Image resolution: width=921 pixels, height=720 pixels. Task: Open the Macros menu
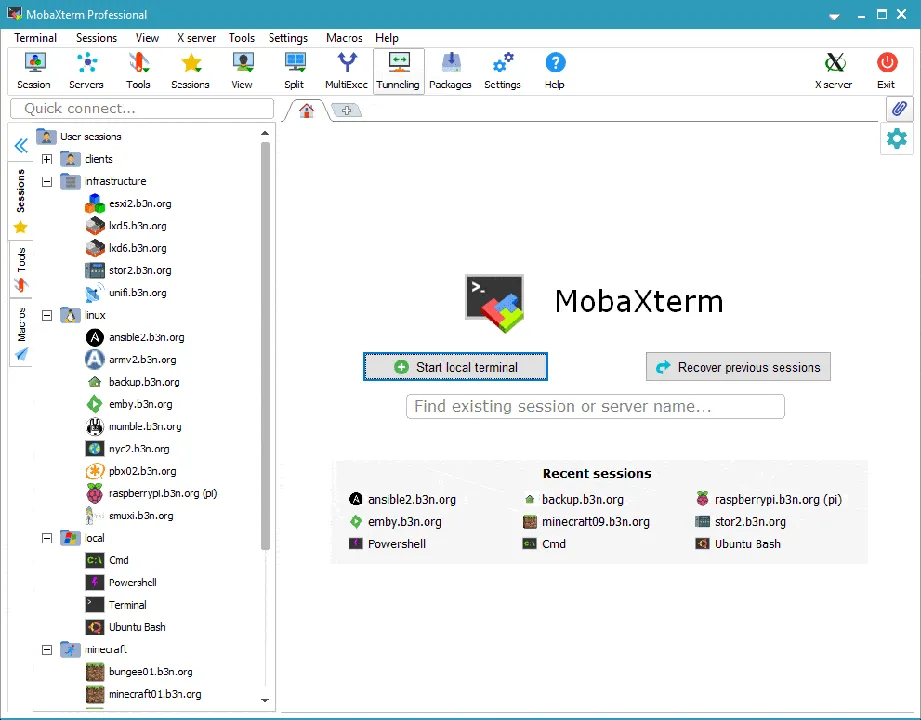click(344, 38)
